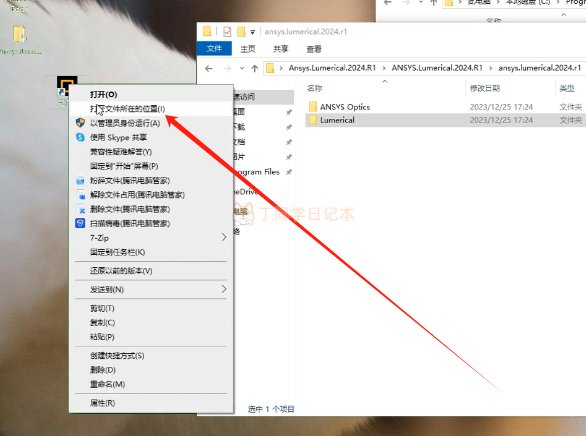Switch to the 主页 ribbon tab
Image resolution: width=586 pixels, height=436 pixels.
248,49
